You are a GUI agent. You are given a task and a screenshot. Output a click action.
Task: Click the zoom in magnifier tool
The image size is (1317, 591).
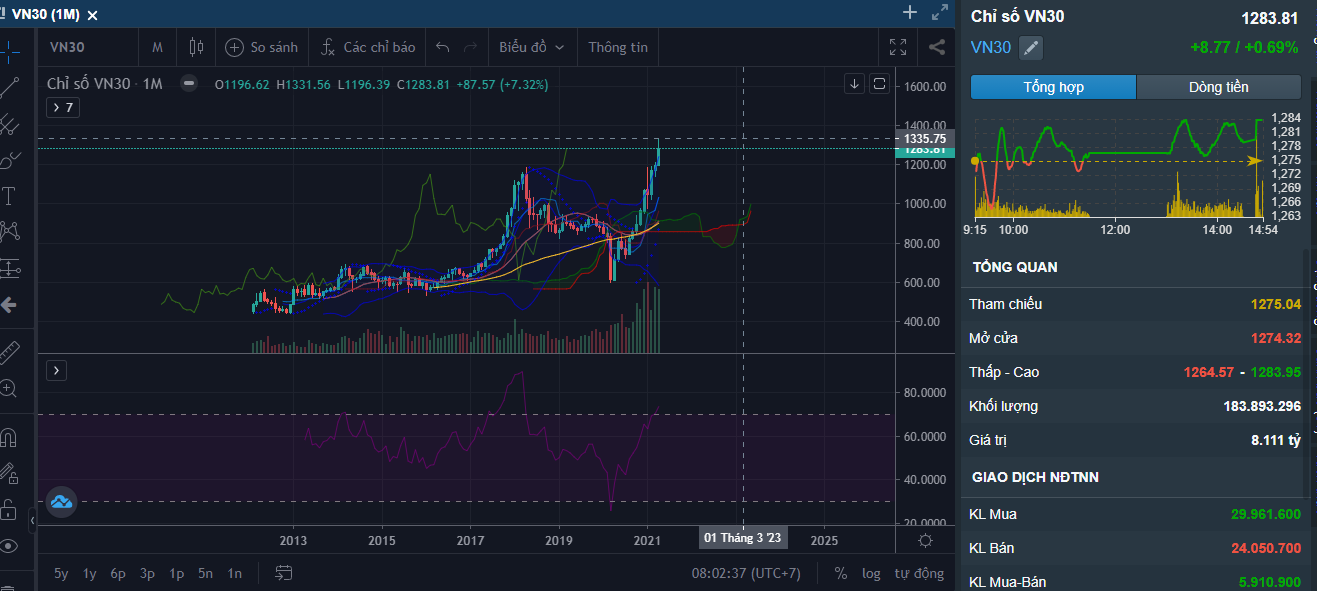point(10,388)
